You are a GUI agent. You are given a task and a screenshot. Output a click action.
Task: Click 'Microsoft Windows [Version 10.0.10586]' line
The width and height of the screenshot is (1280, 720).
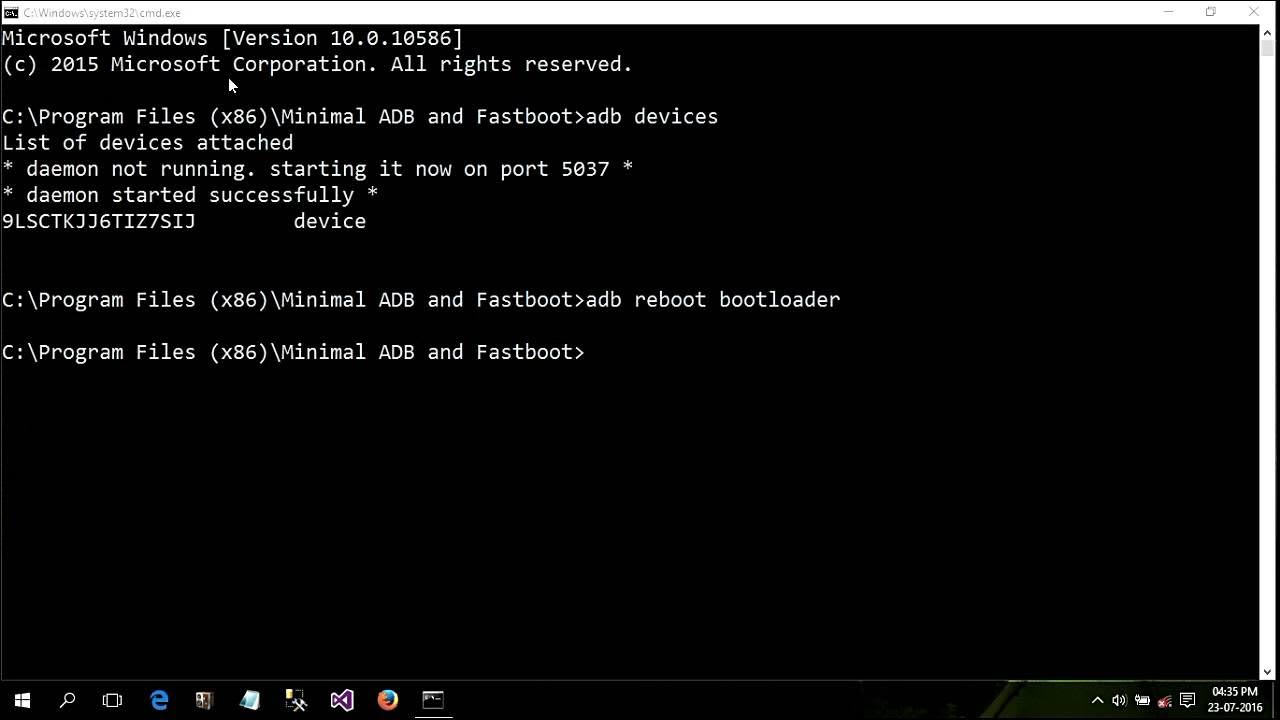pos(232,38)
